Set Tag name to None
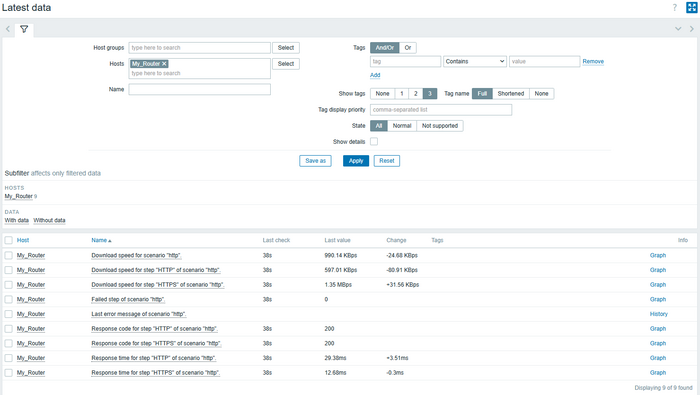 (x=542, y=94)
